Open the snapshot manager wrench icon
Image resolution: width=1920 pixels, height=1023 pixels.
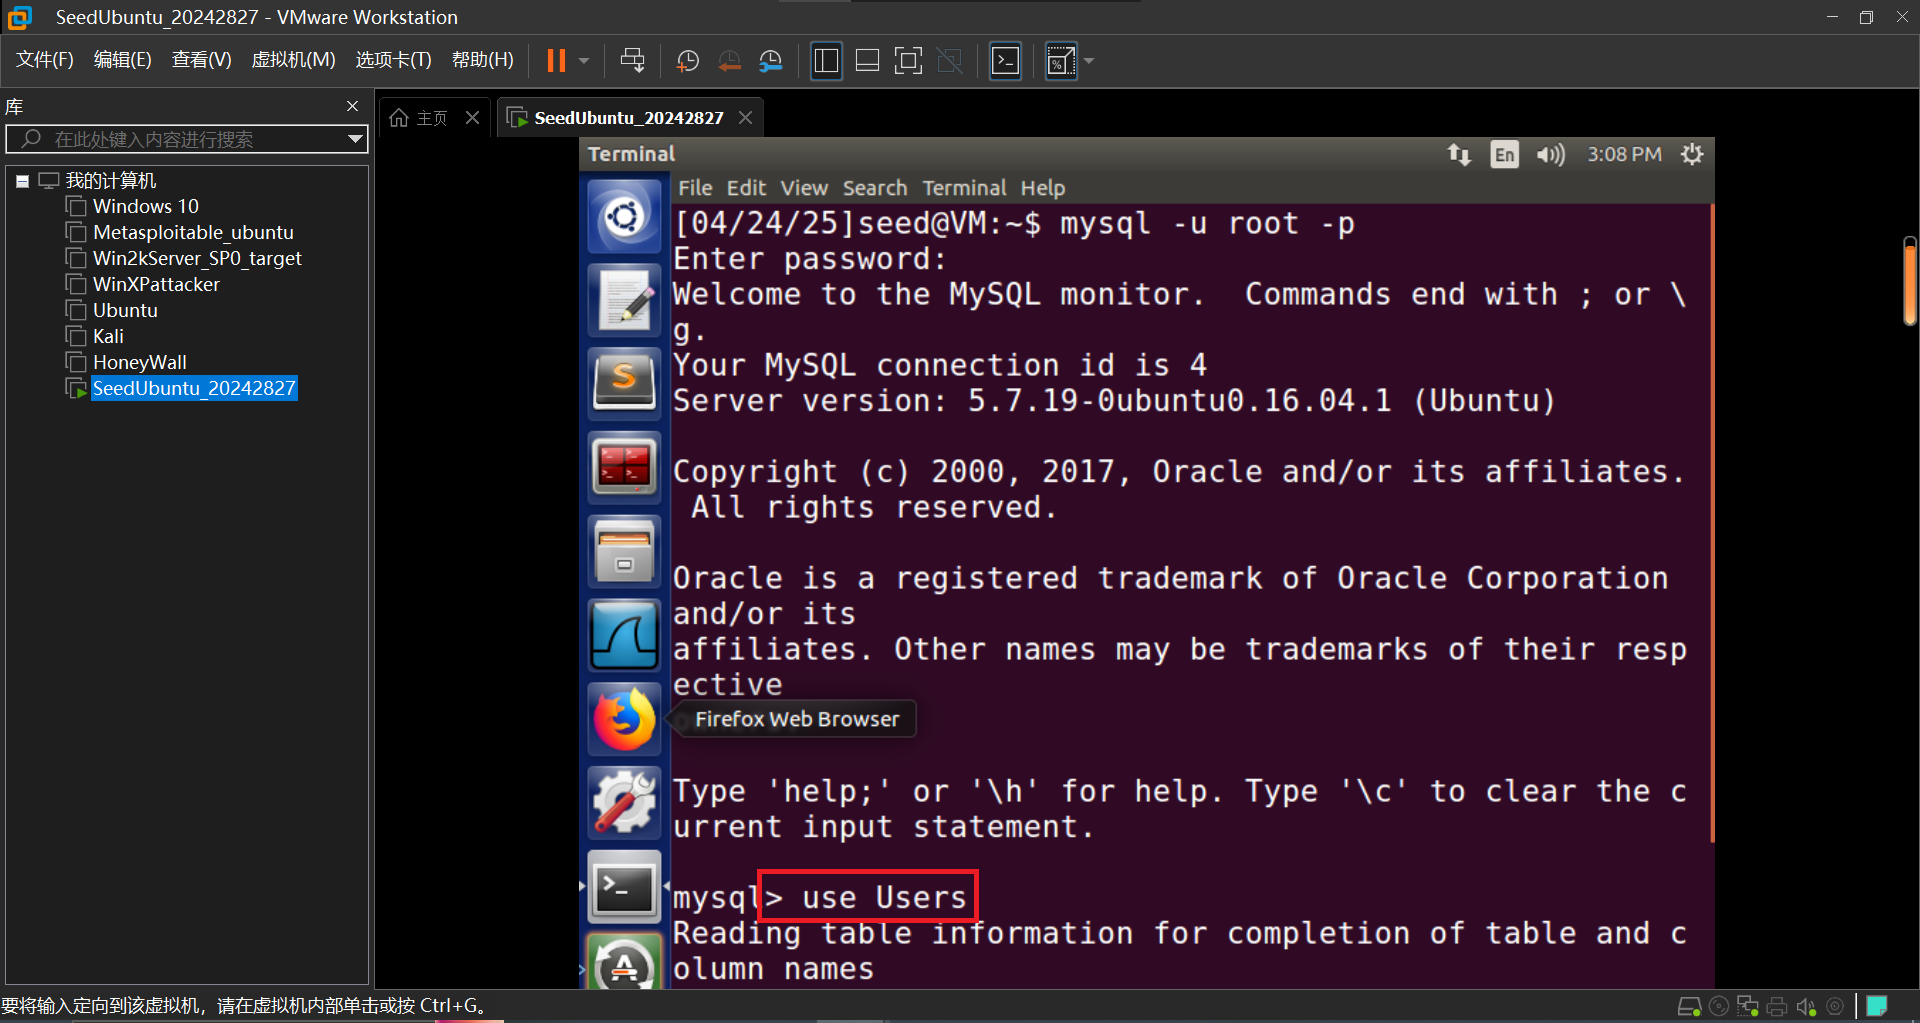click(771, 61)
